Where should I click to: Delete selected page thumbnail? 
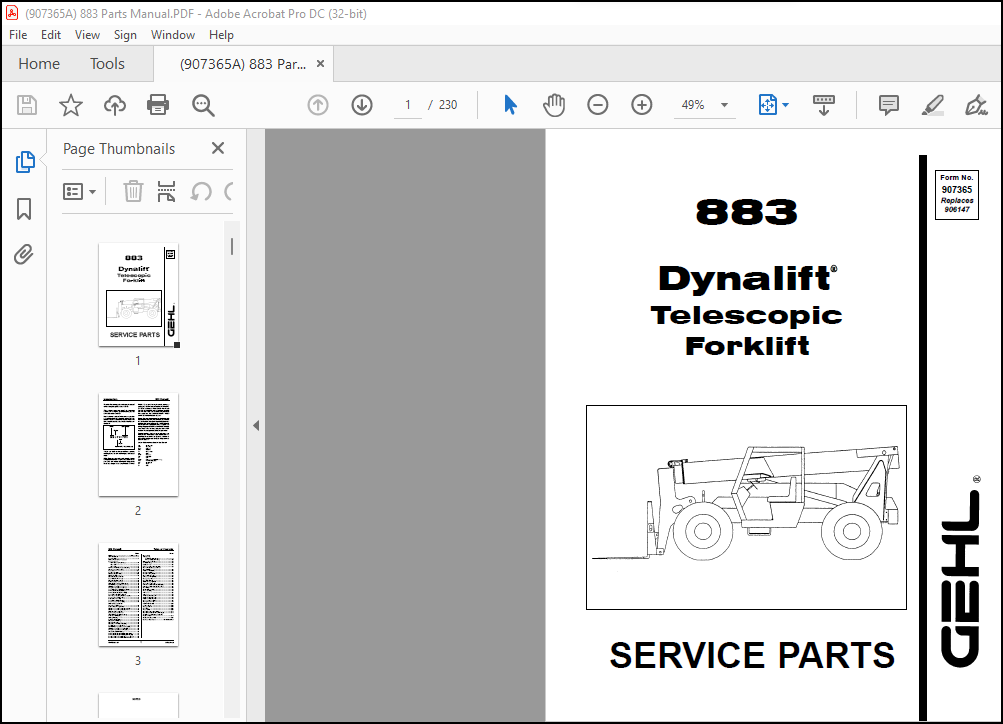(x=133, y=191)
